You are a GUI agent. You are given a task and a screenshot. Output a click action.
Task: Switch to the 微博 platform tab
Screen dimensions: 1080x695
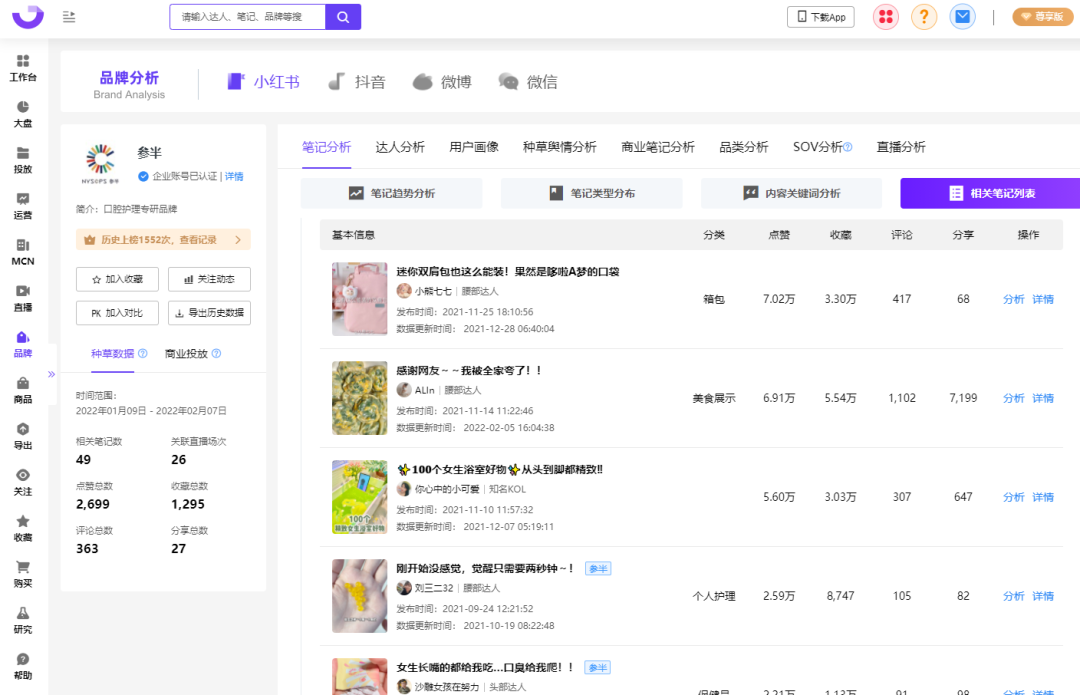coord(442,82)
